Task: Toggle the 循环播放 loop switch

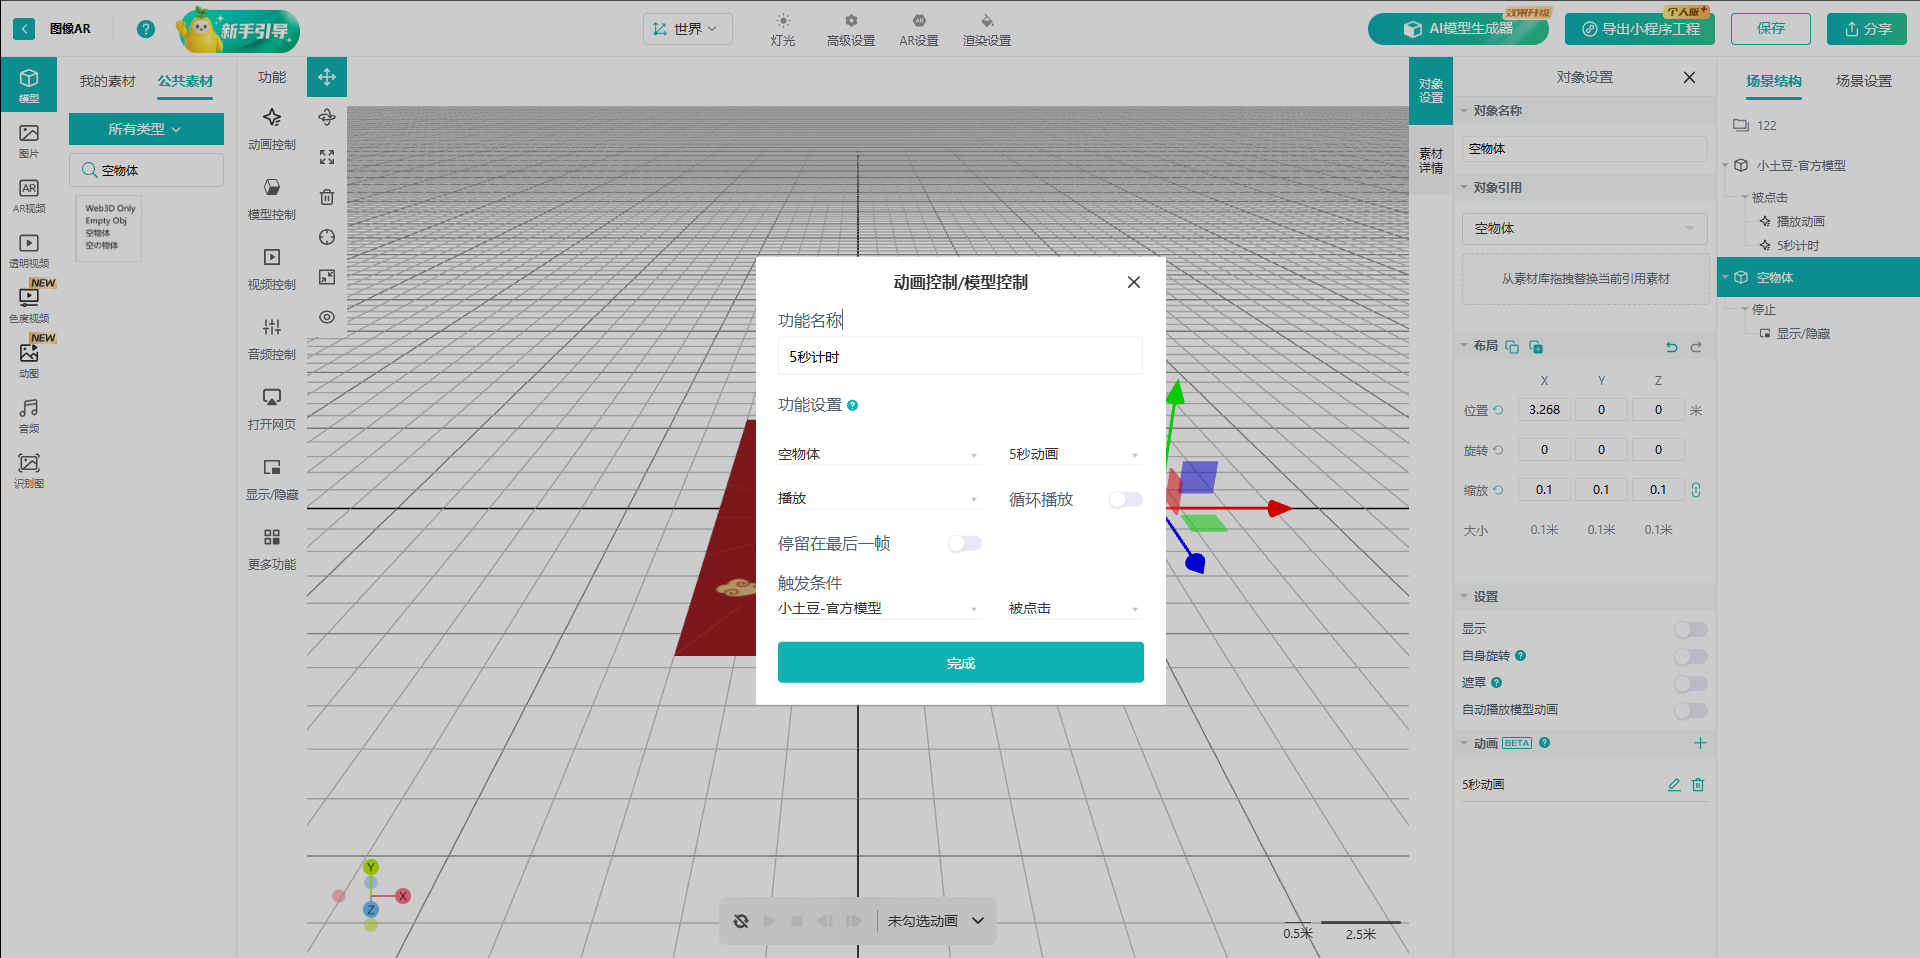Action: click(1125, 499)
